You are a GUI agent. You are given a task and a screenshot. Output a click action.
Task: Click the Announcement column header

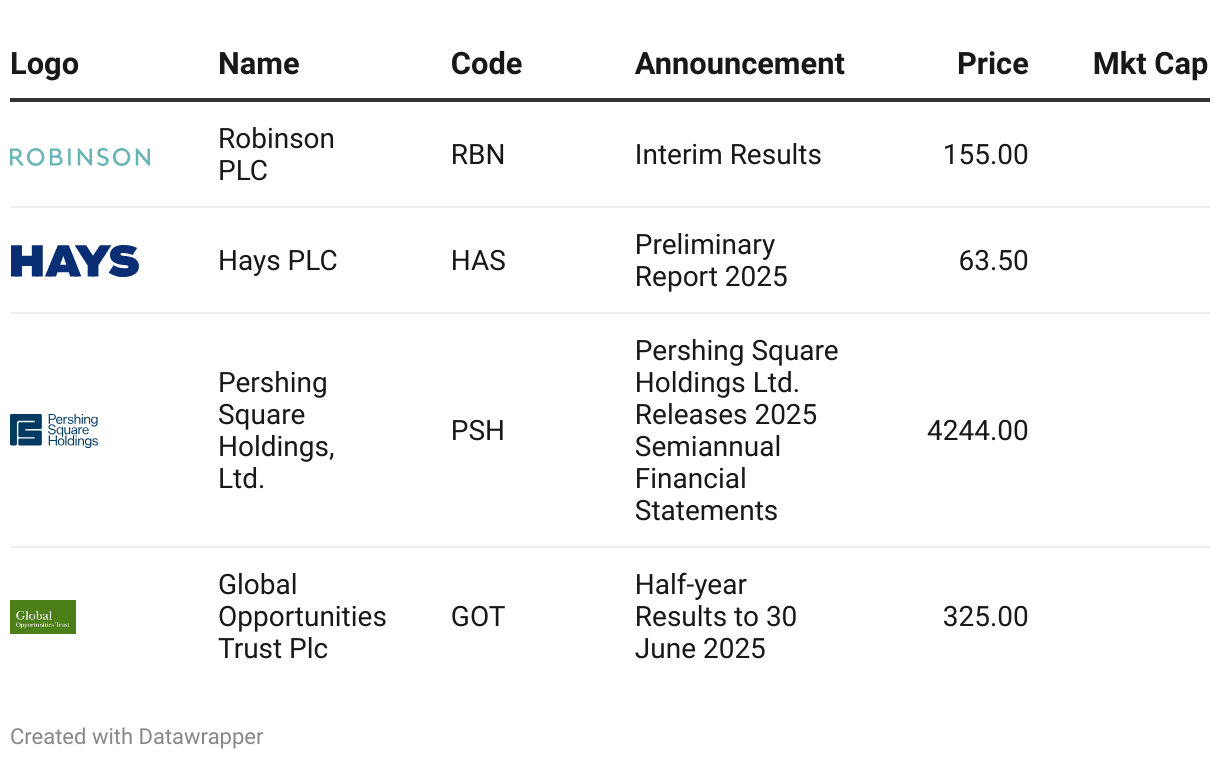tap(739, 64)
